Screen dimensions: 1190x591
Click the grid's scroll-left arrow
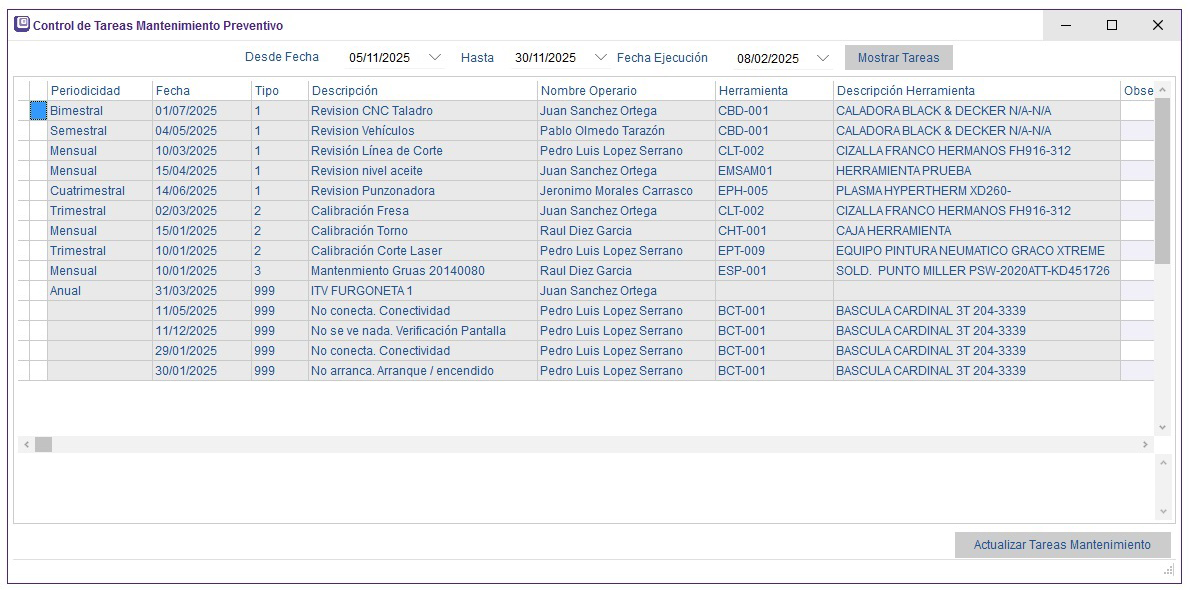[x=25, y=444]
